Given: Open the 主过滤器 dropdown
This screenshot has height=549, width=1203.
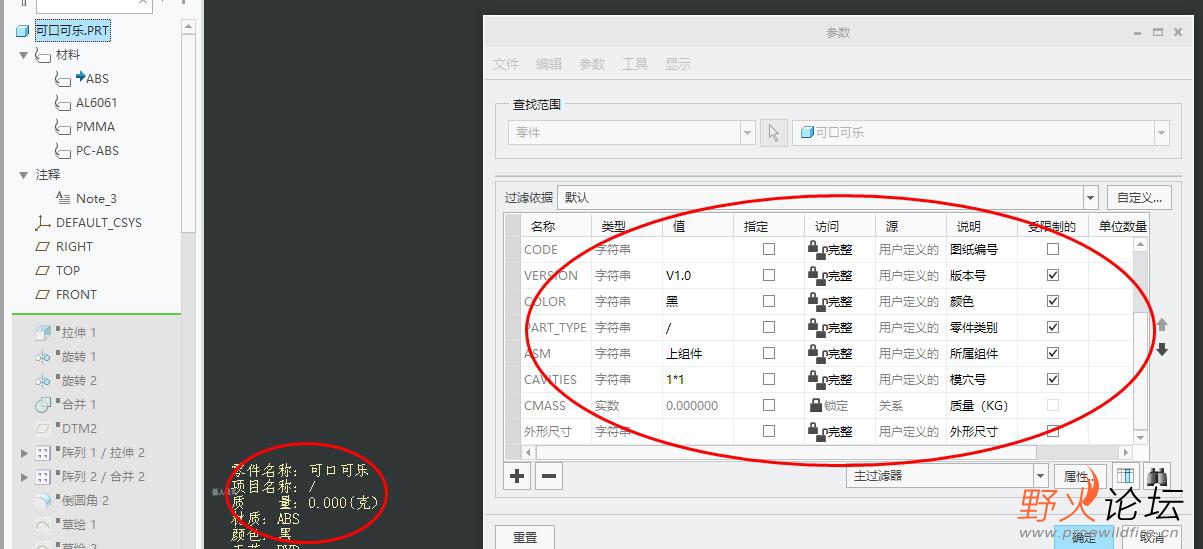Looking at the screenshot, I should pos(1040,476).
